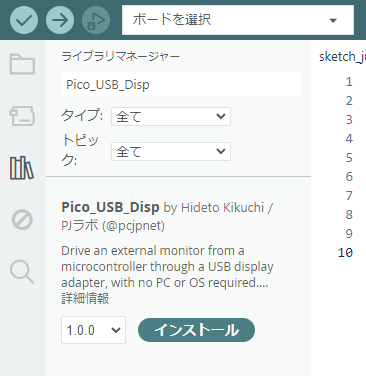Image resolution: width=366 pixels, height=376 pixels.
Task: Click line number 3 in editor
Action: point(349,119)
